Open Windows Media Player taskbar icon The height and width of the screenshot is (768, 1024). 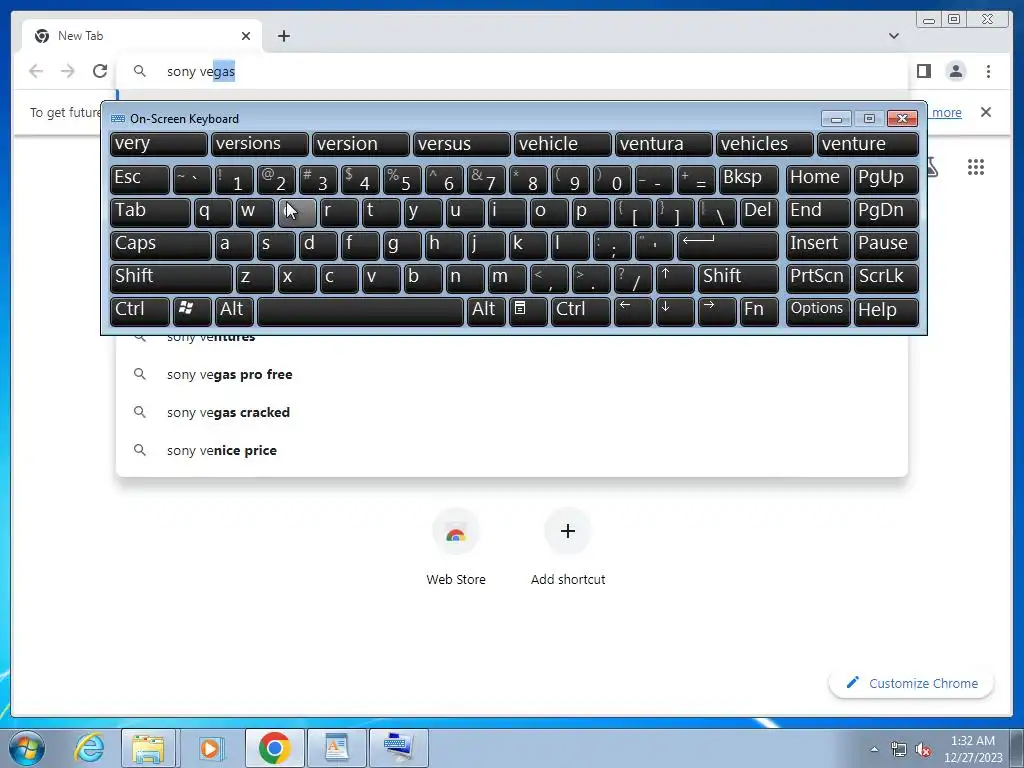tap(211, 747)
